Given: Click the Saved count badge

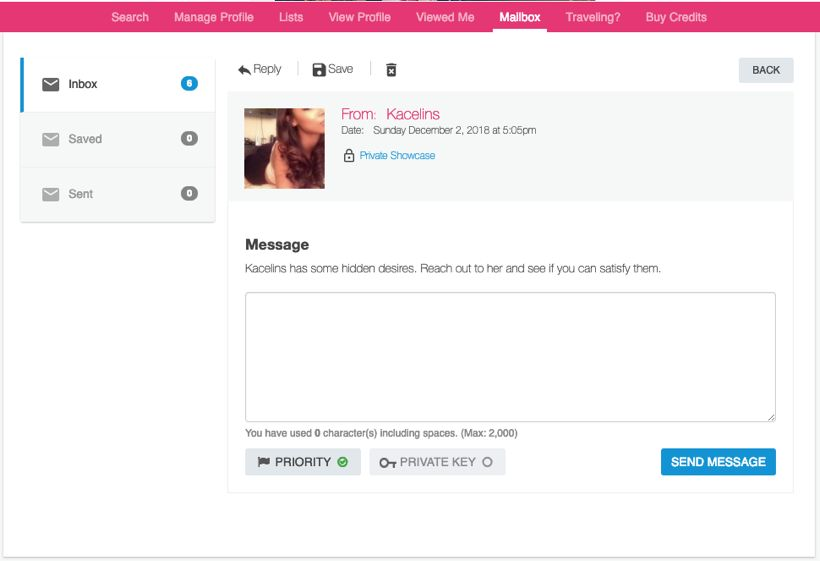Looking at the screenshot, I should point(189,138).
